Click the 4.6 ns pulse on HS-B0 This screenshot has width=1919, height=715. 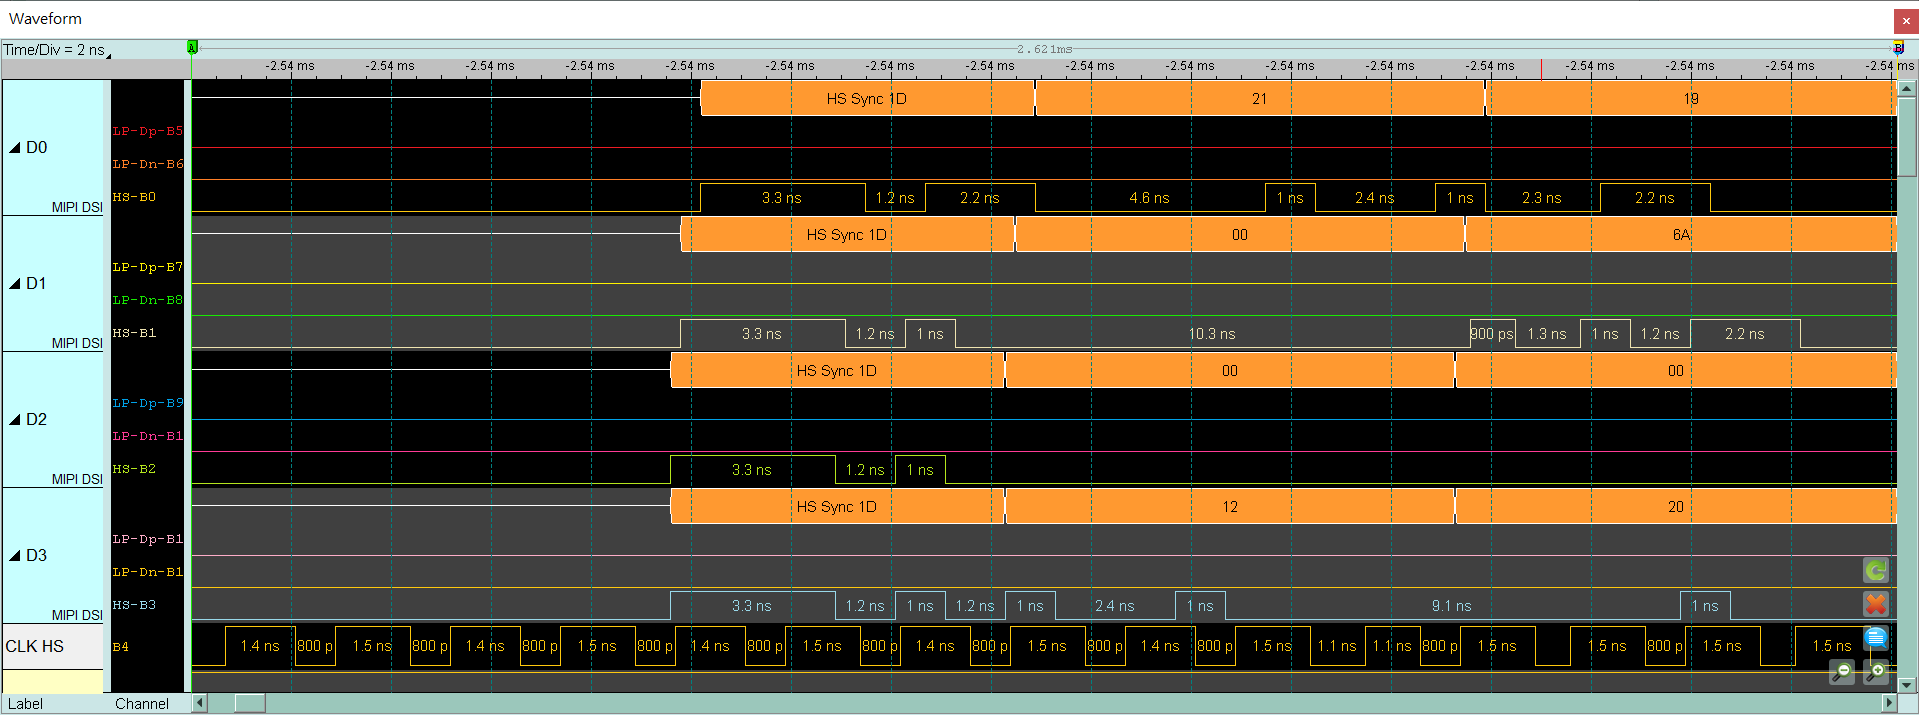1150,198
